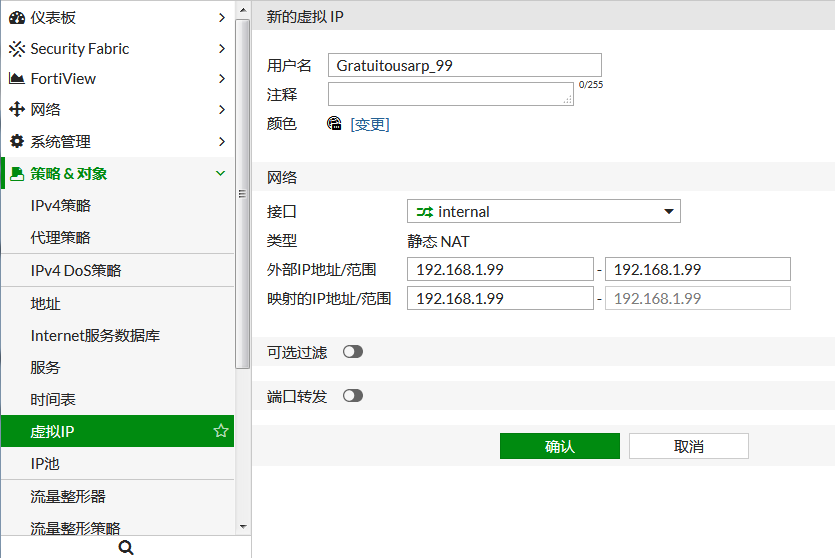This screenshot has width=835, height=558.
Task: Enable the 可选过滤 toggle
Action: [352, 352]
